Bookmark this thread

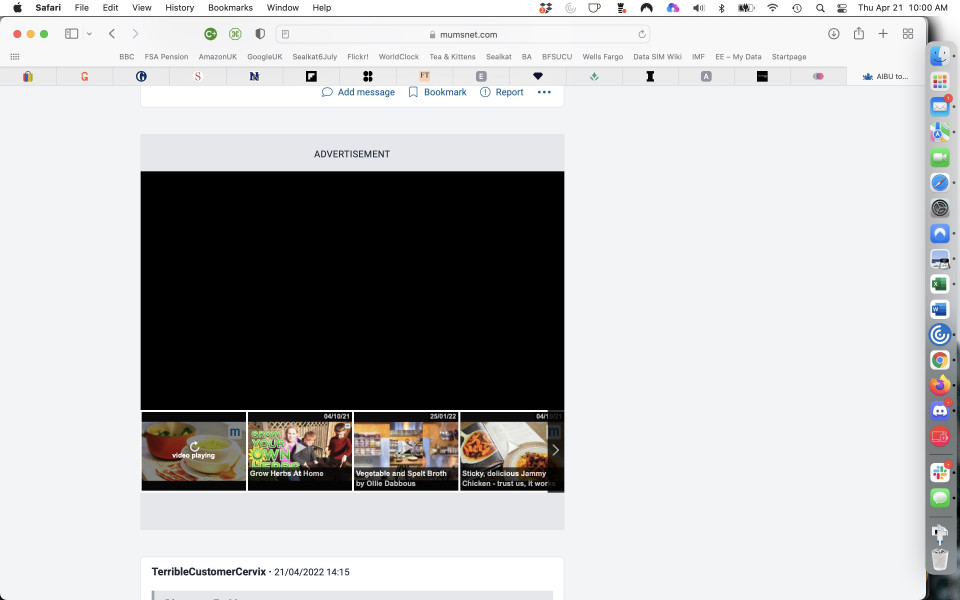point(437,92)
